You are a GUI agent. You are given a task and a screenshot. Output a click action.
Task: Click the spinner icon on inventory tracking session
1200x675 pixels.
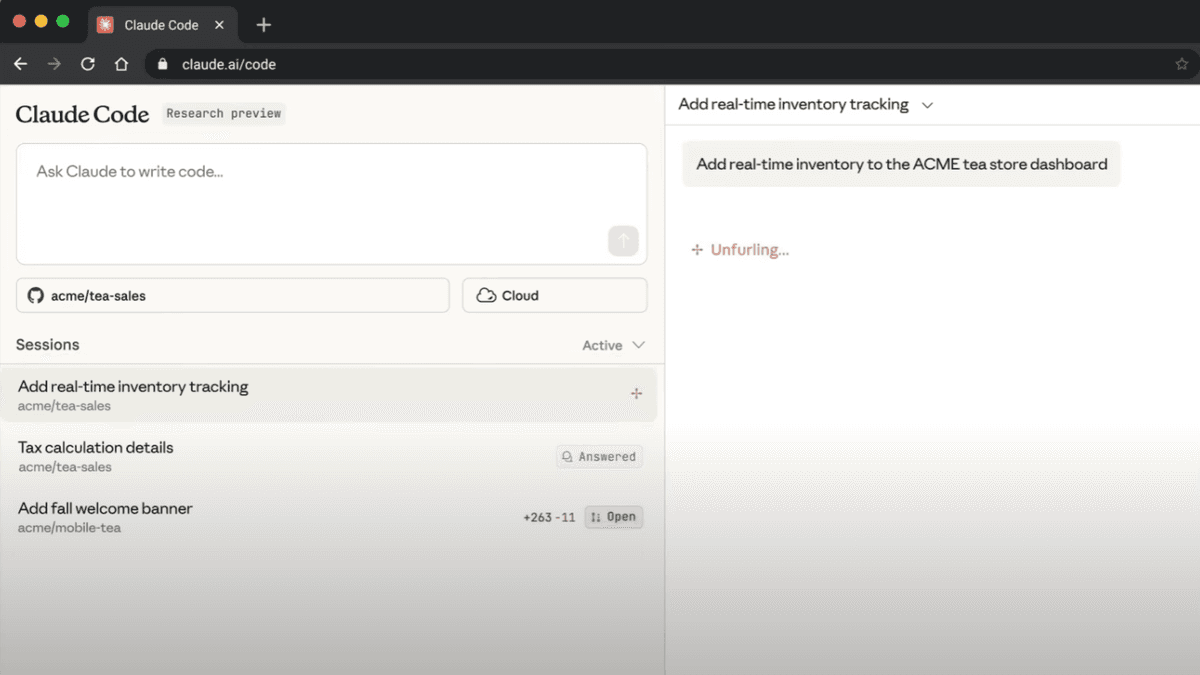(x=636, y=394)
